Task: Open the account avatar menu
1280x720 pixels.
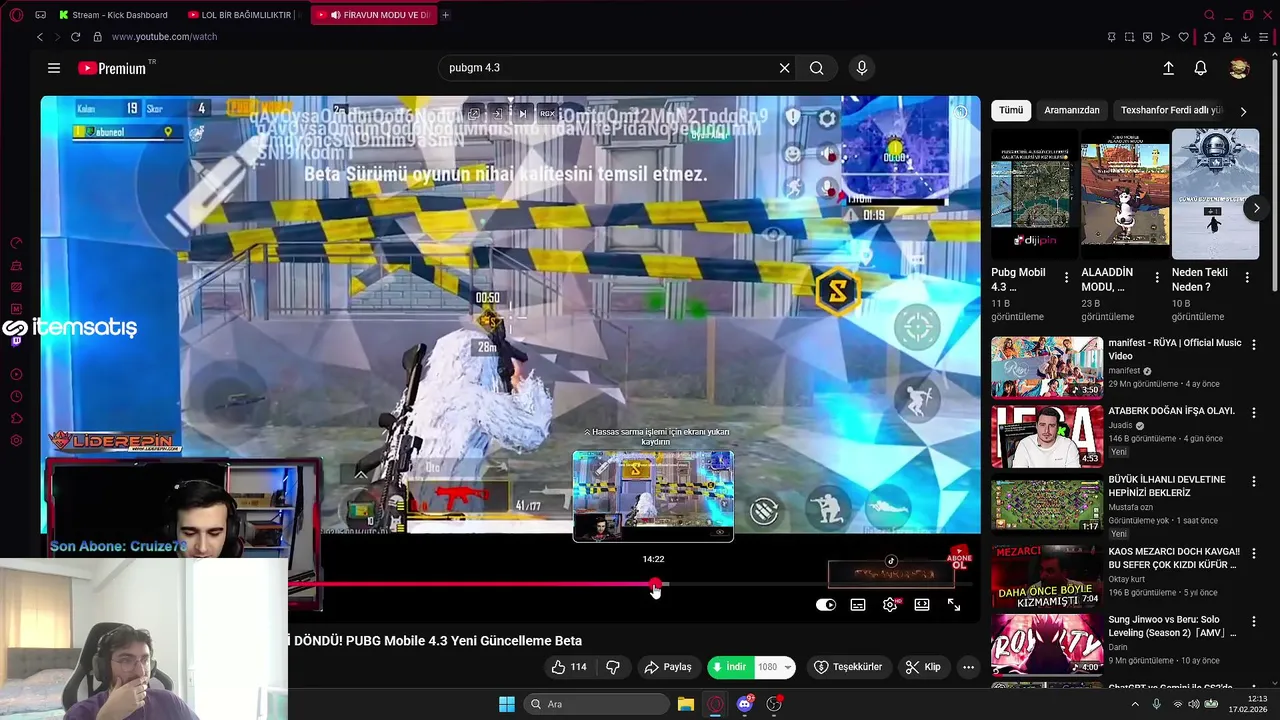Action: coord(1239,68)
